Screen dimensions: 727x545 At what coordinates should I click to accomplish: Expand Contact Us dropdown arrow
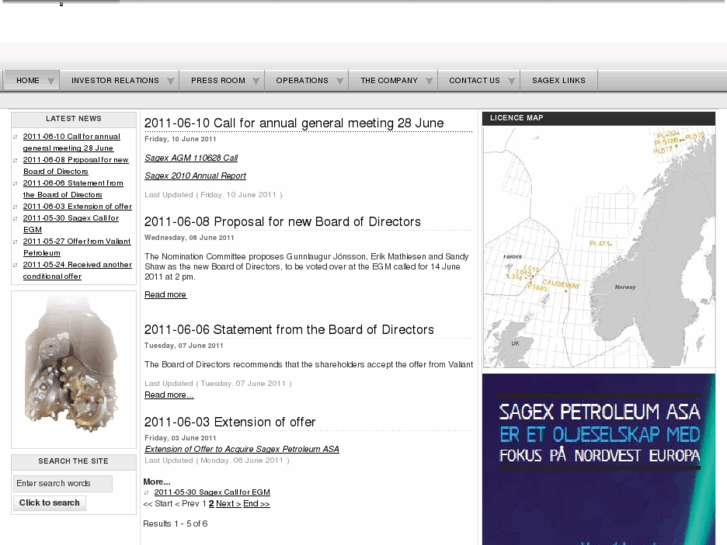(511, 81)
